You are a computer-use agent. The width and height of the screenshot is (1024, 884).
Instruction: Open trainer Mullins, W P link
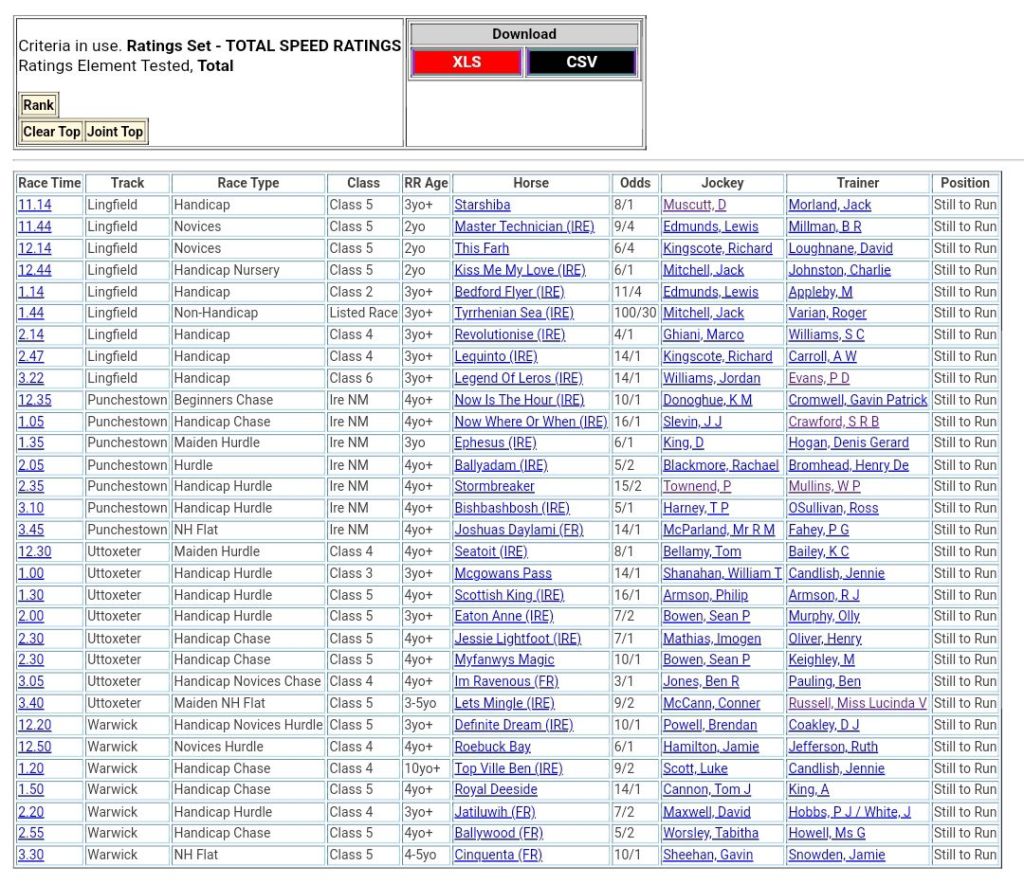(824, 486)
